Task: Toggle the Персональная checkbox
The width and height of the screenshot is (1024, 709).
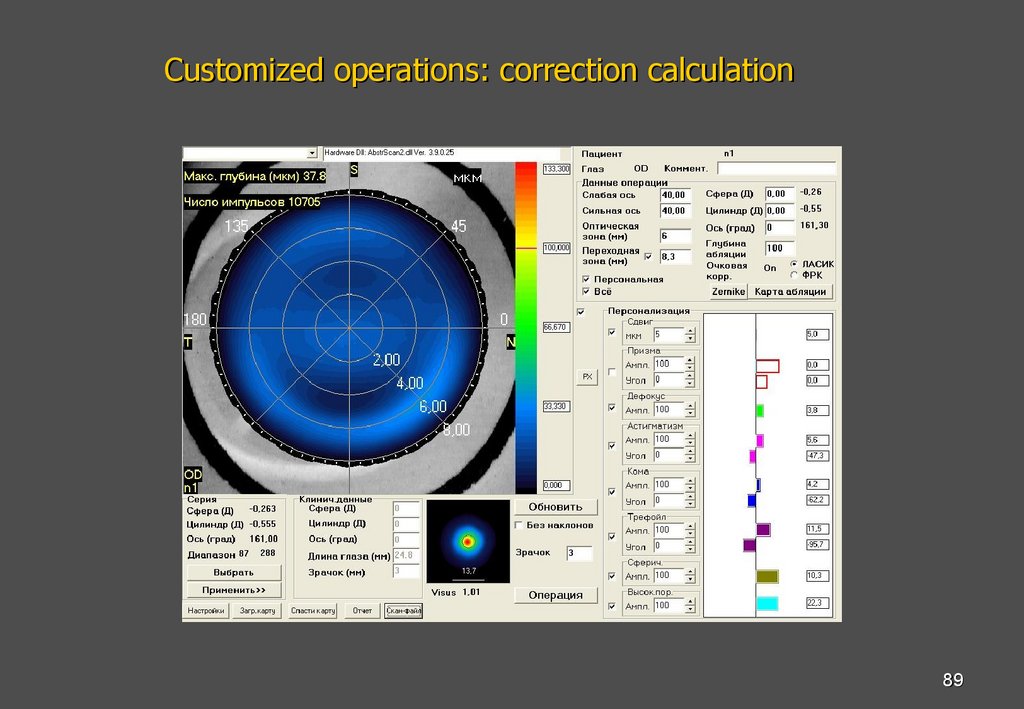Action: 586,279
